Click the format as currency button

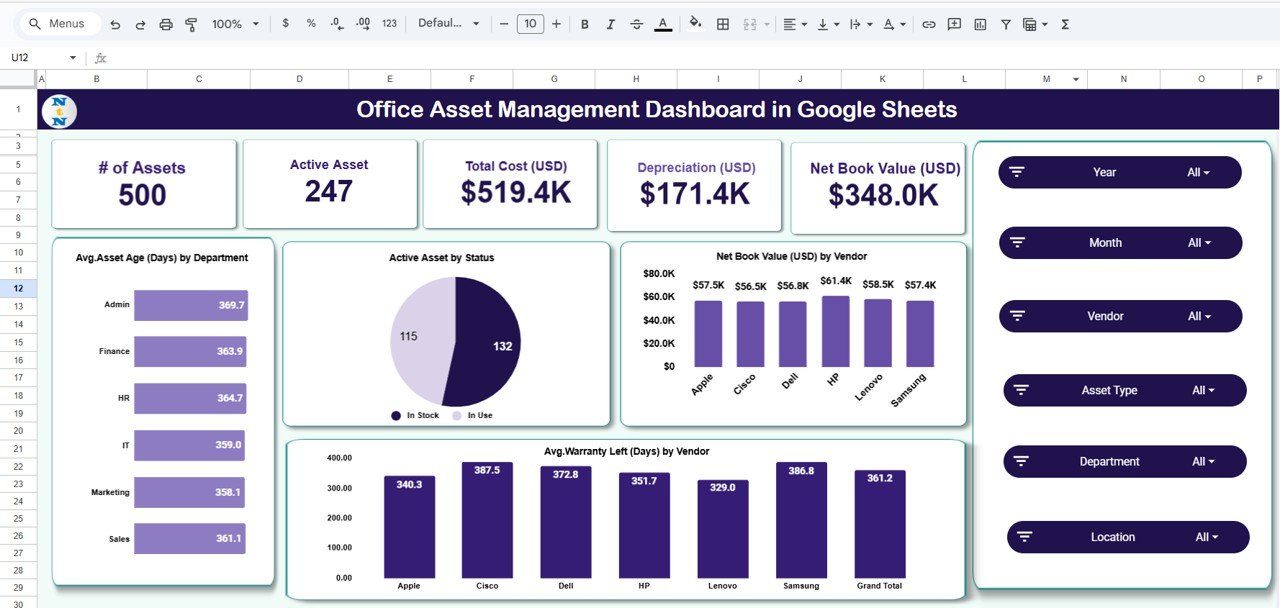click(x=286, y=24)
